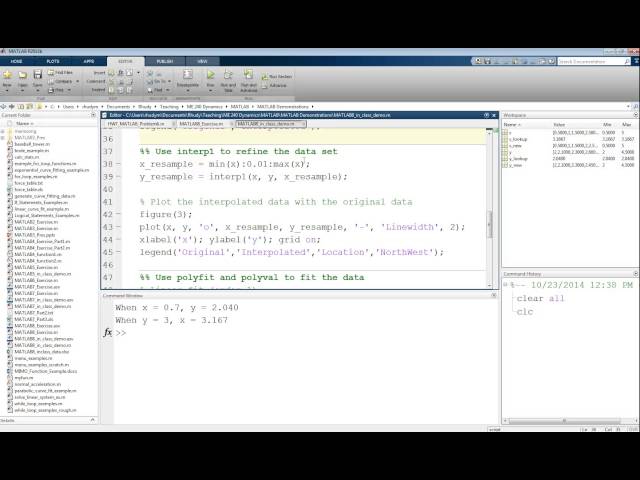This screenshot has height=480, width=640.
Task: Open HW7_MATLAB_Problem8.m editor tab
Action: tap(136, 124)
